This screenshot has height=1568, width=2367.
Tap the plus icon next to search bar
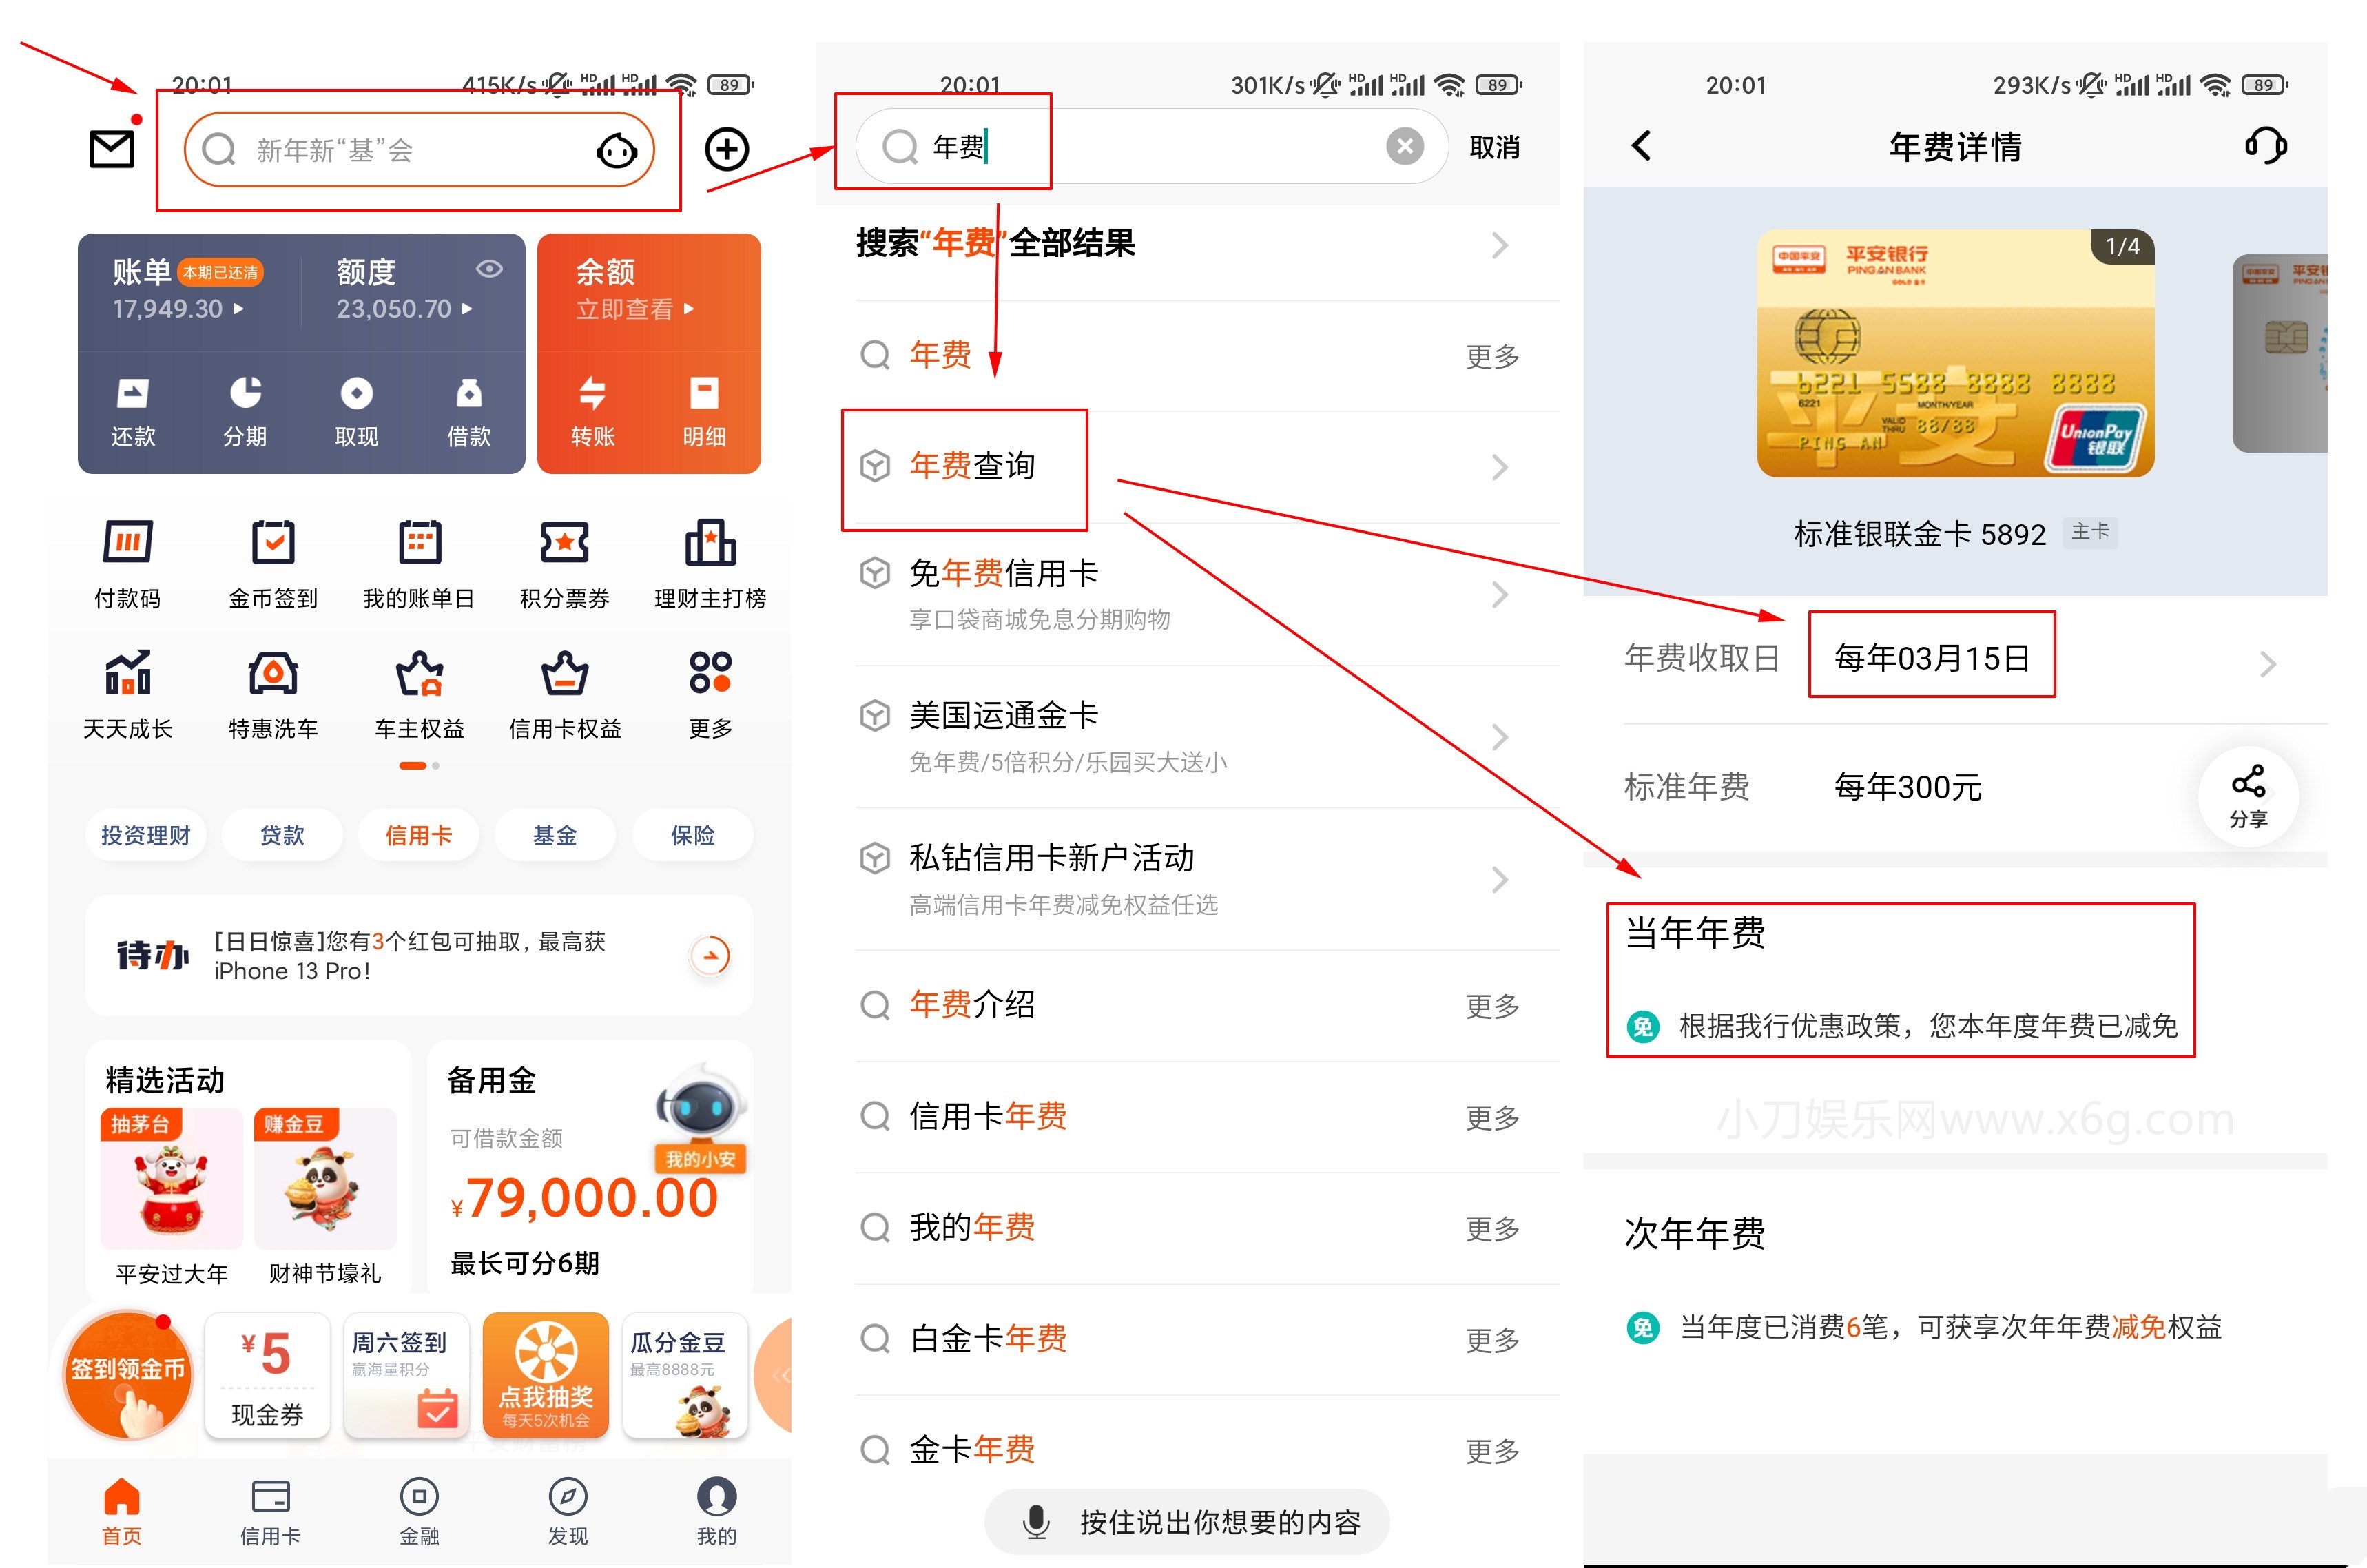[x=727, y=149]
